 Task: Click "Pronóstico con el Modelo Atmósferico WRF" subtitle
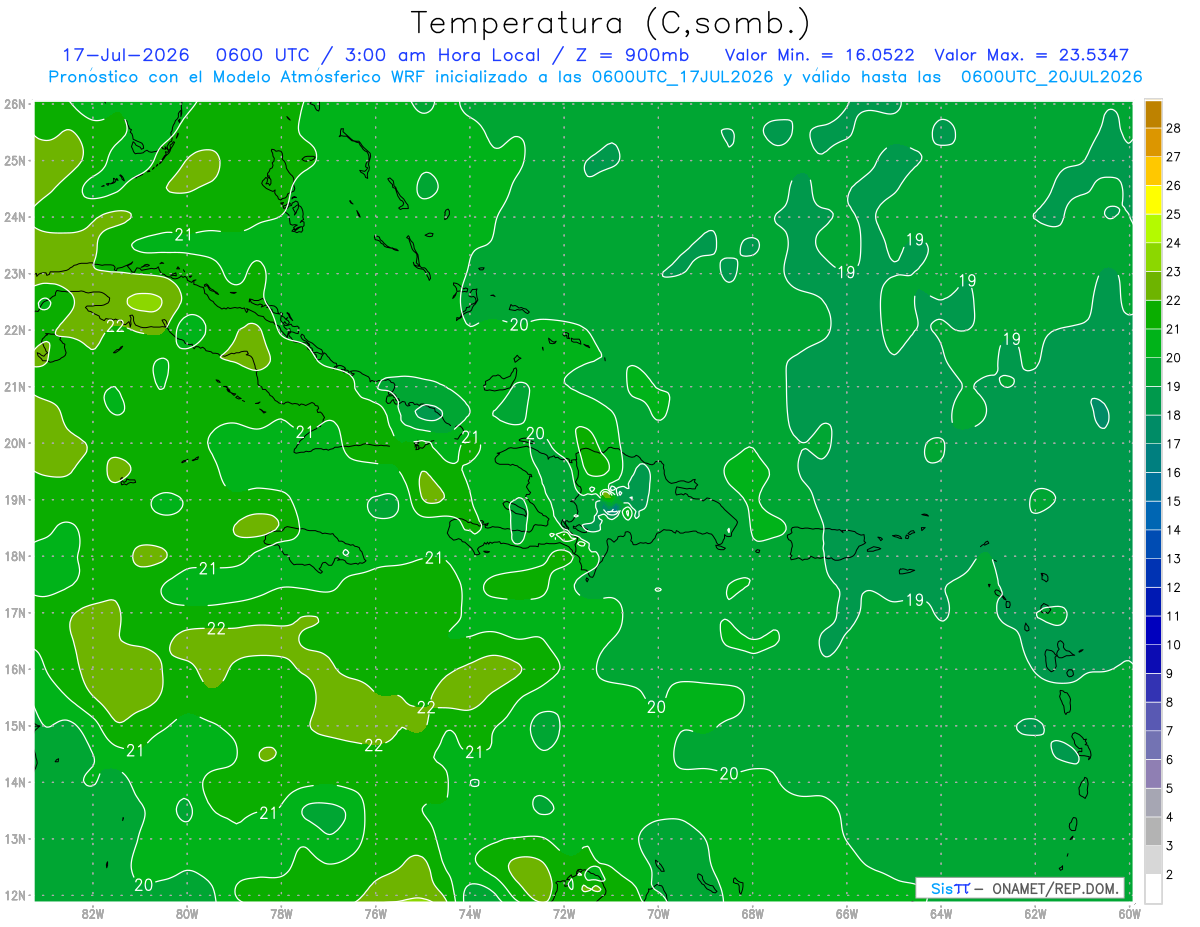tap(237, 77)
